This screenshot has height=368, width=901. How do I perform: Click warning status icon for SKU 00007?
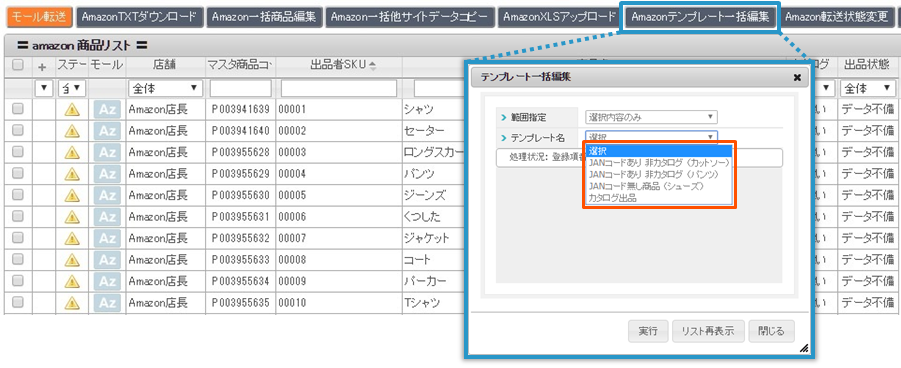(x=72, y=238)
